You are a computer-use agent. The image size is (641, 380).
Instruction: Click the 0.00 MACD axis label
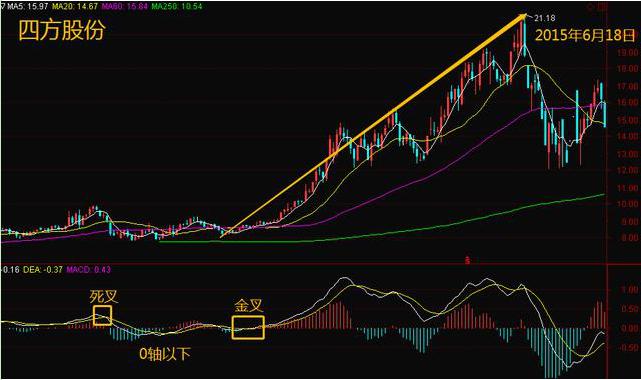tap(630, 328)
